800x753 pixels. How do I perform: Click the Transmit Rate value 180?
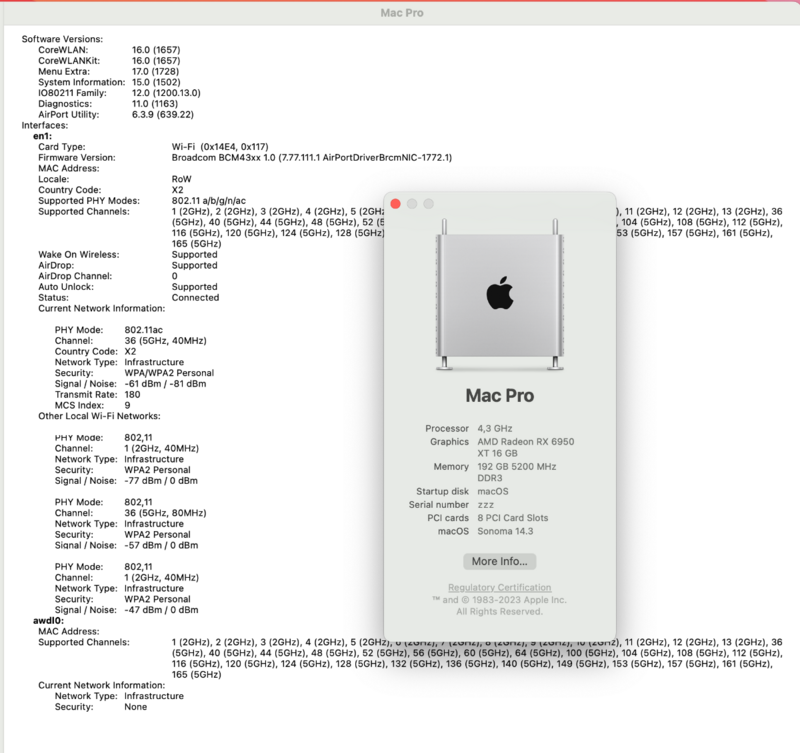132,394
